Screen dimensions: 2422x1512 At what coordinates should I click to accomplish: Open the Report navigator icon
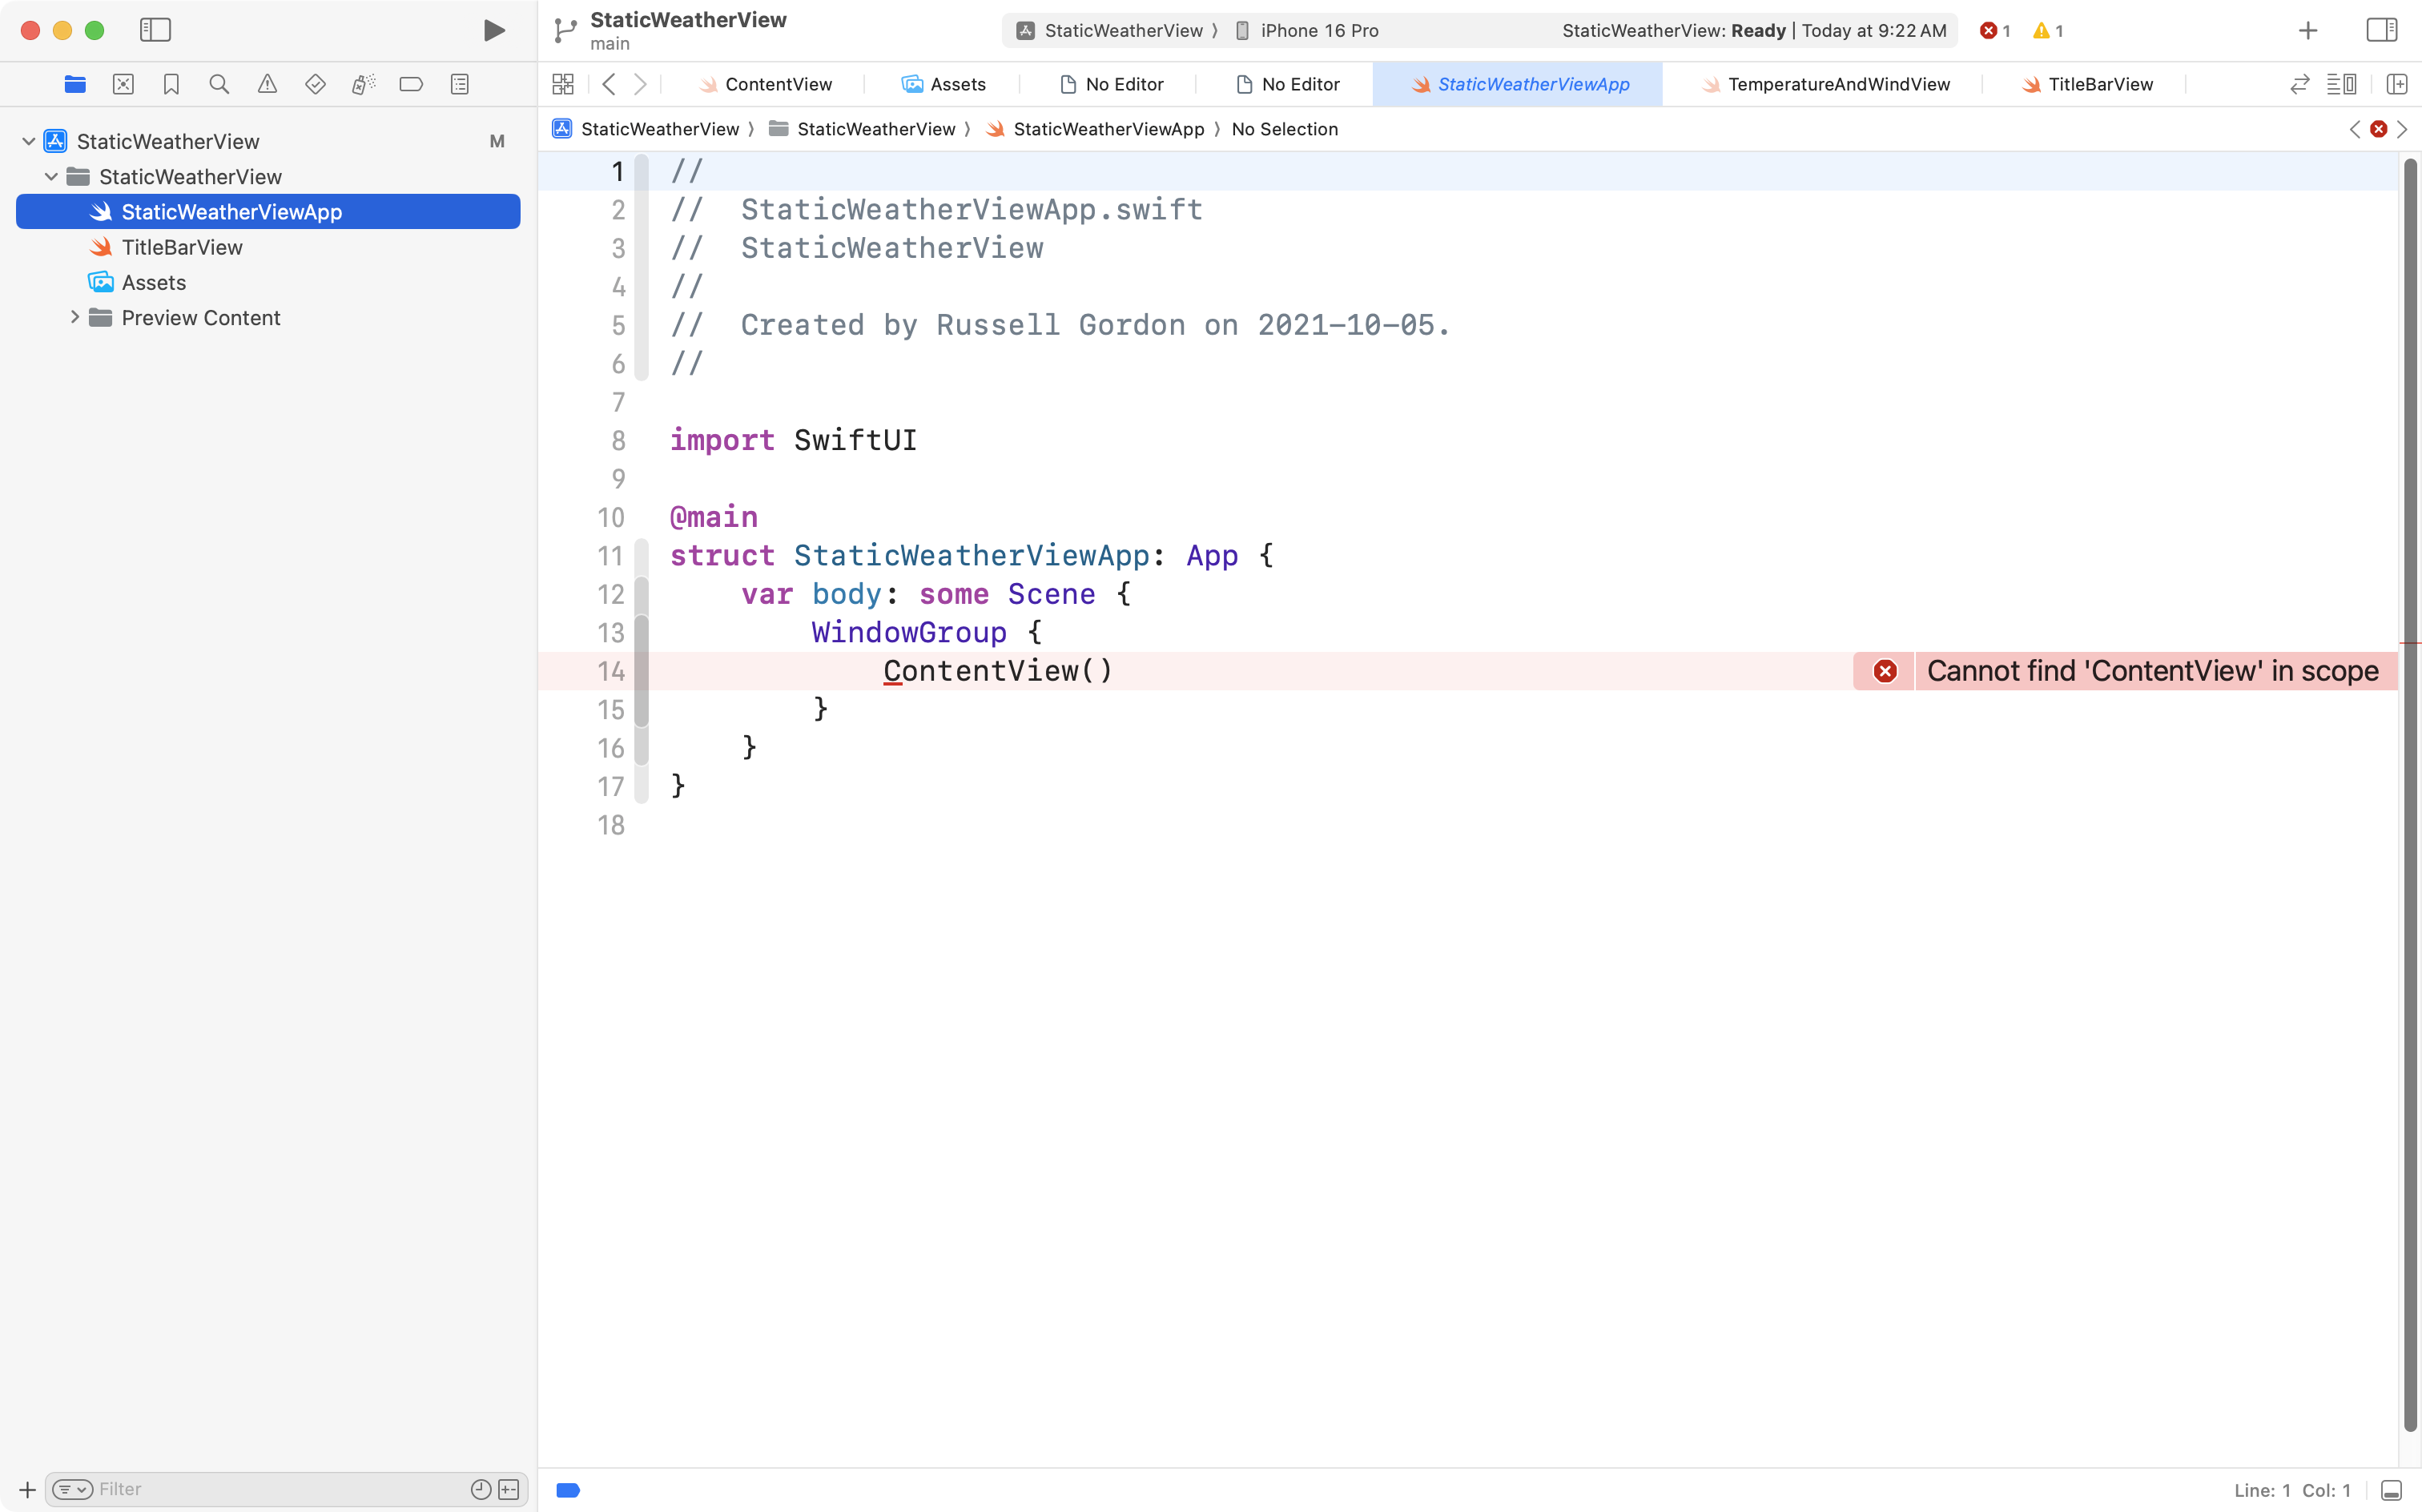[x=459, y=84]
